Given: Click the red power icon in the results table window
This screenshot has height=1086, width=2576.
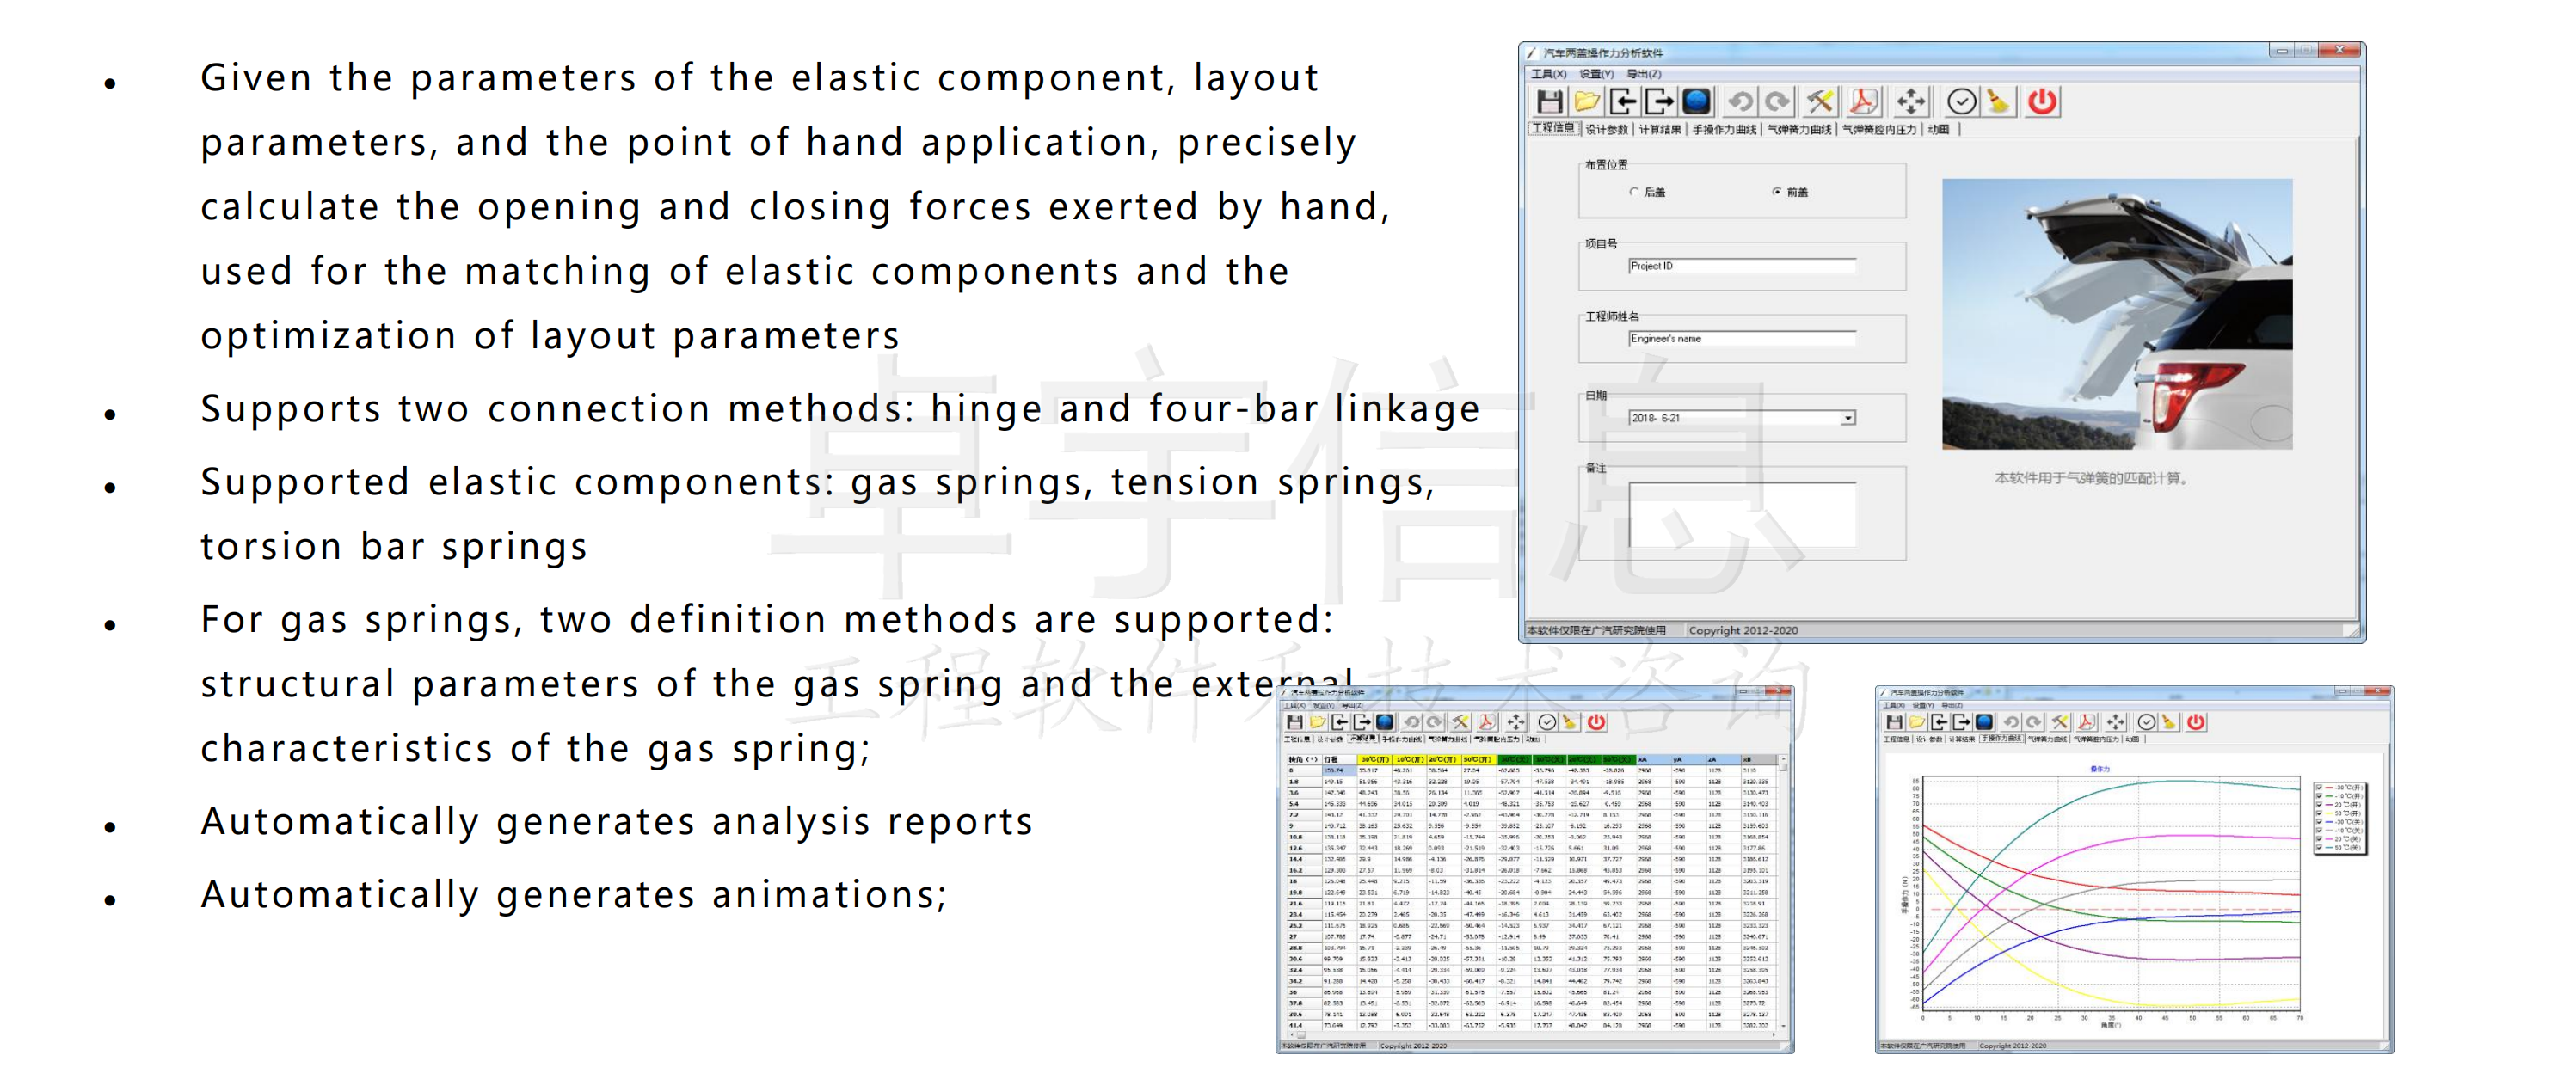Looking at the screenshot, I should [x=1597, y=723].
